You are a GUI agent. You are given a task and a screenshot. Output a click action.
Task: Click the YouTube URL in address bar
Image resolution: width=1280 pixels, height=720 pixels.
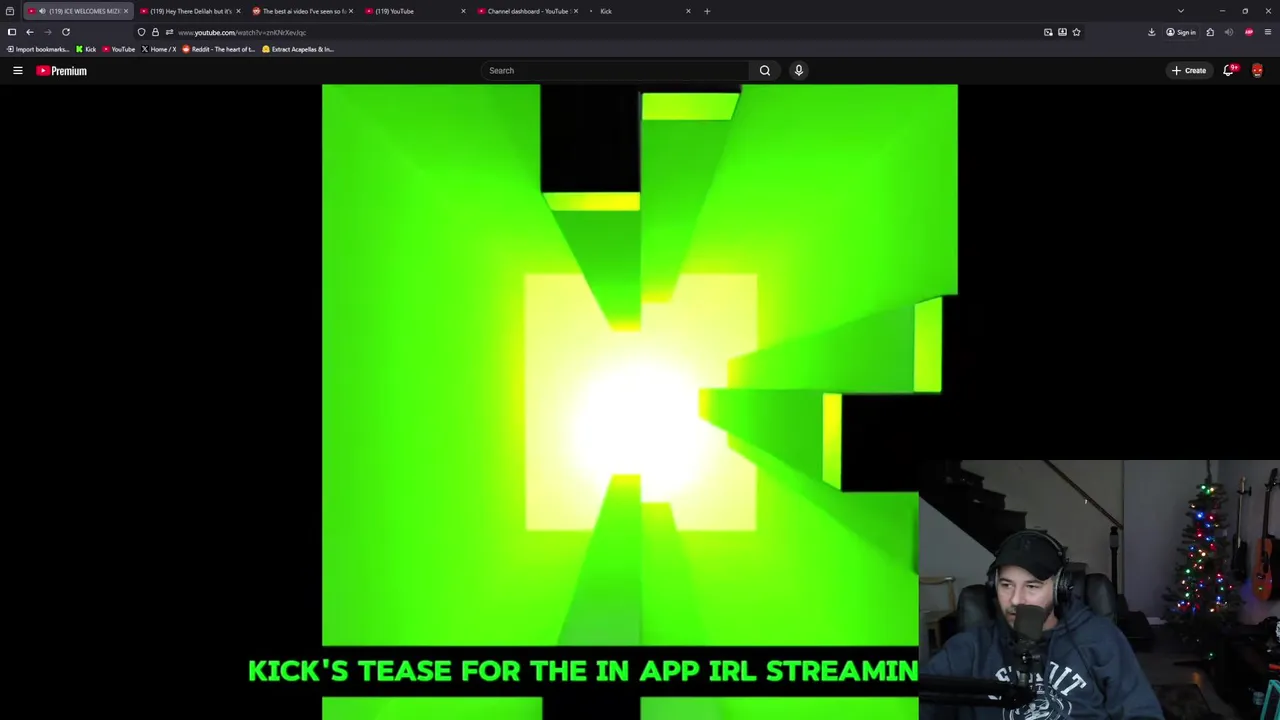(242, 32)
